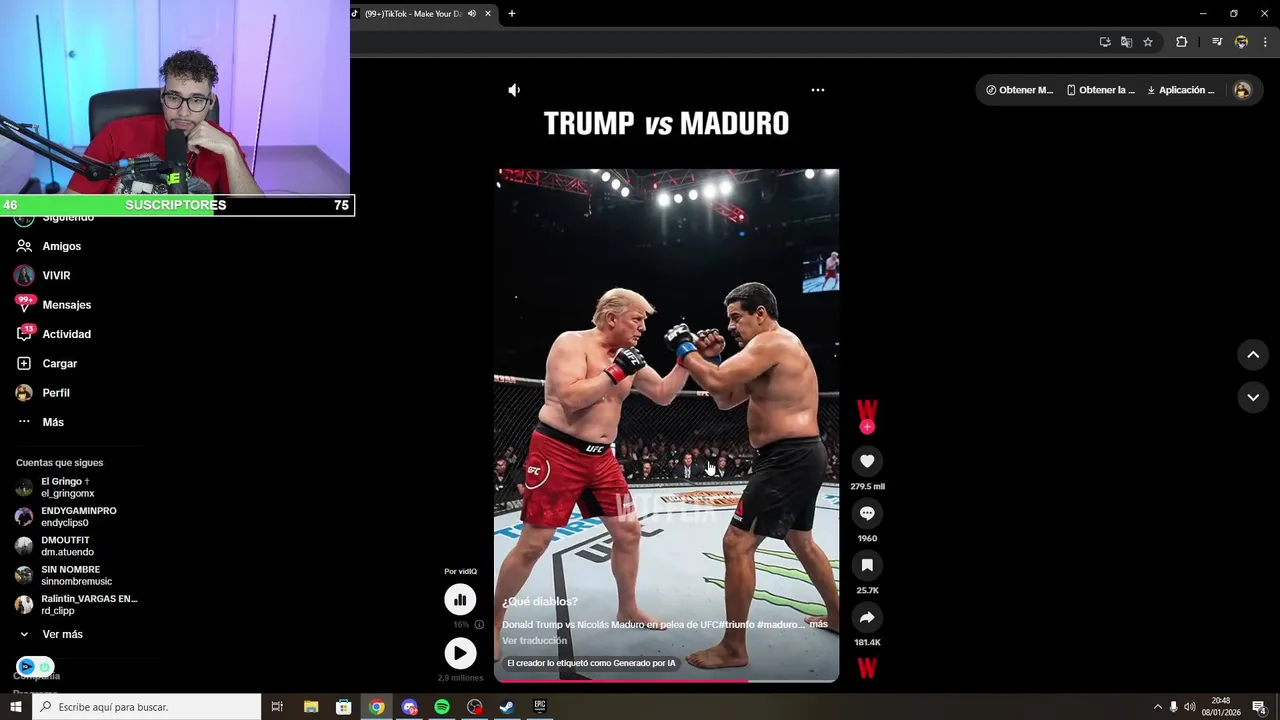The image size is (1280, 720).
Task: Open a new Chrome tab
Action: coord(512,14)
